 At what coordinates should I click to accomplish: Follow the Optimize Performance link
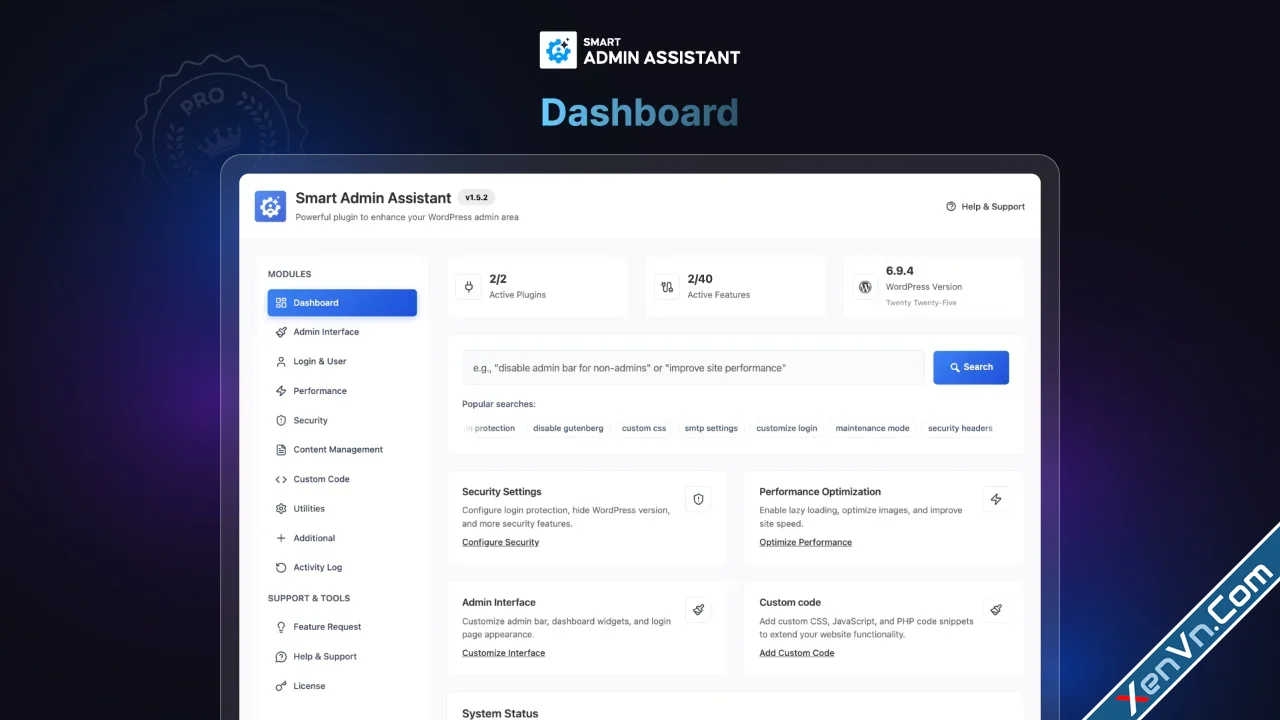(805, 542)
